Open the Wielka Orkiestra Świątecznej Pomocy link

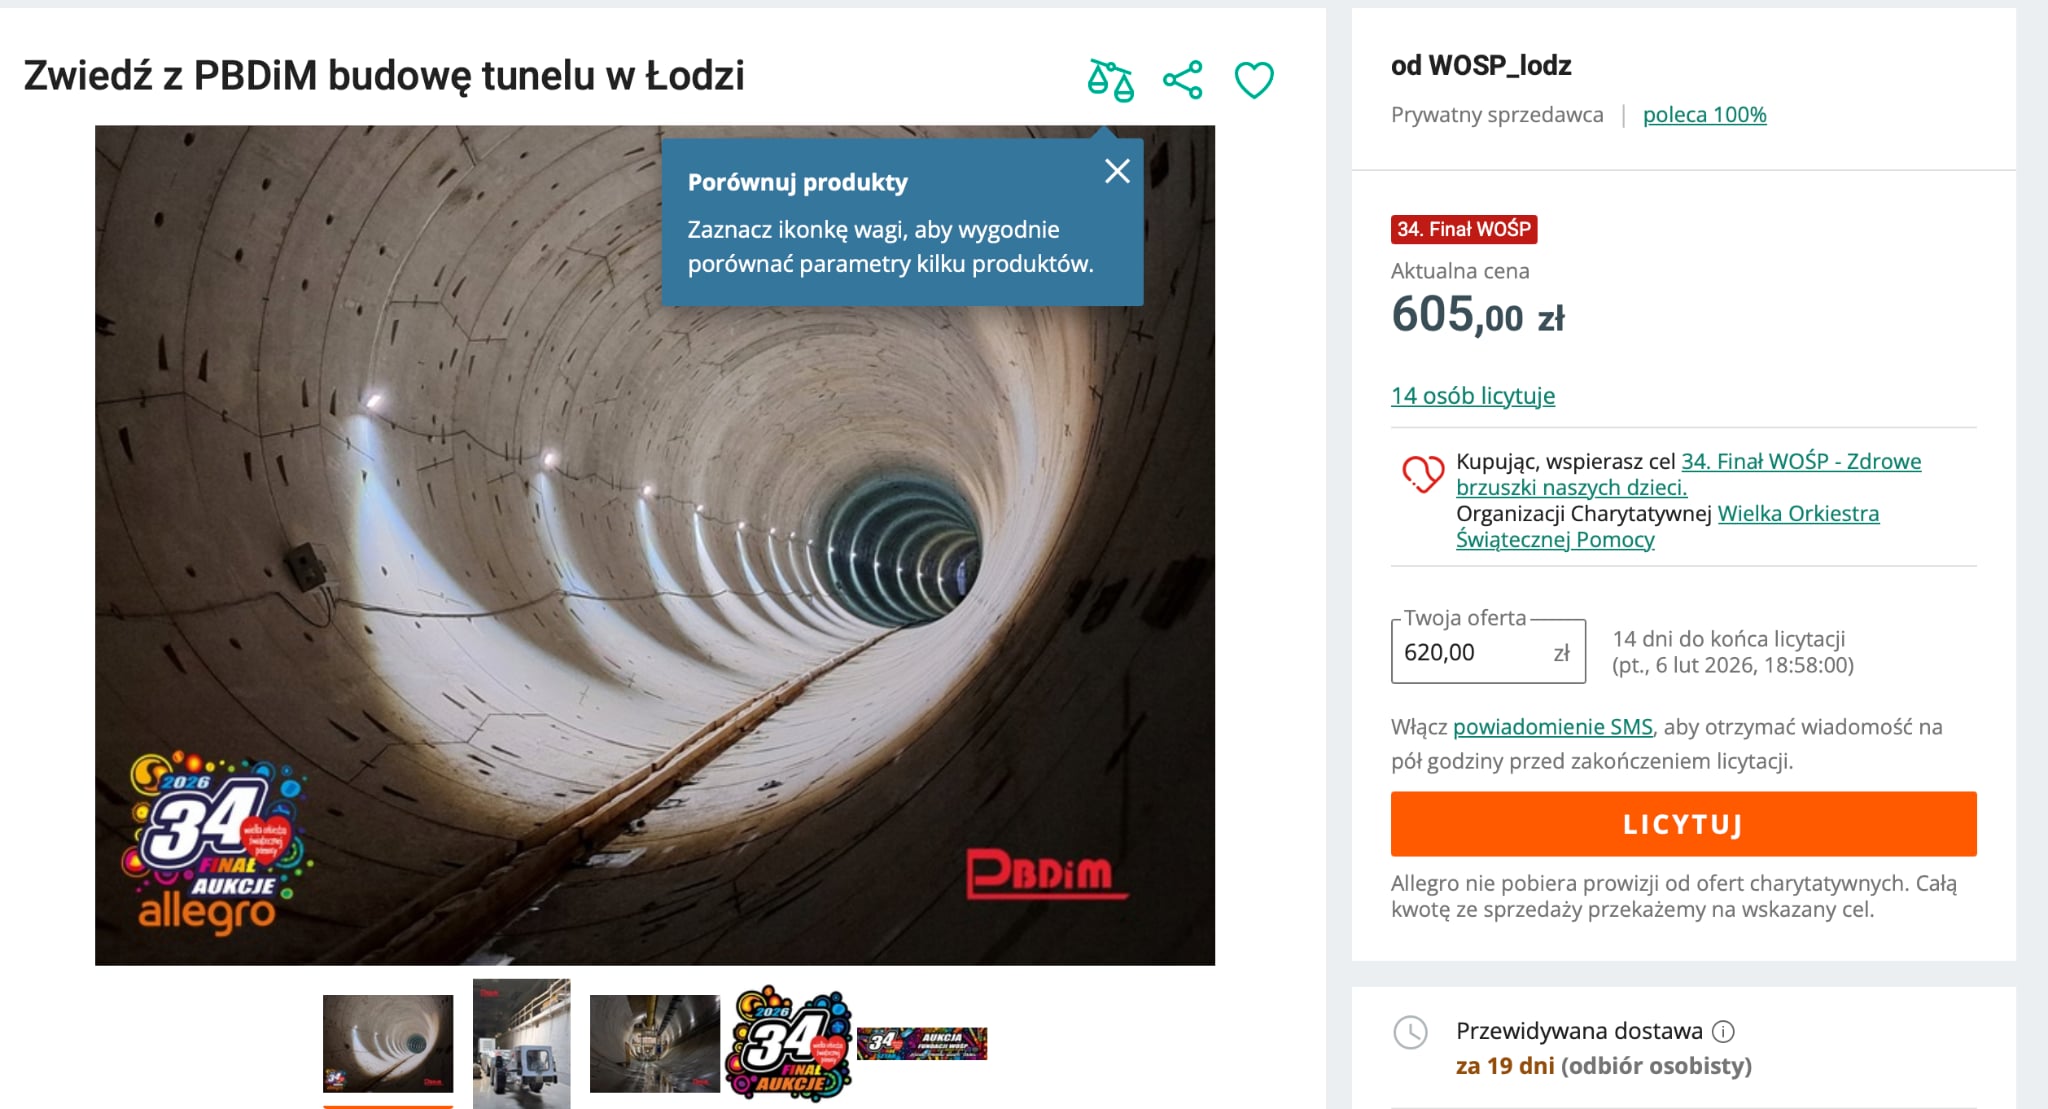tap(1667, 527)
